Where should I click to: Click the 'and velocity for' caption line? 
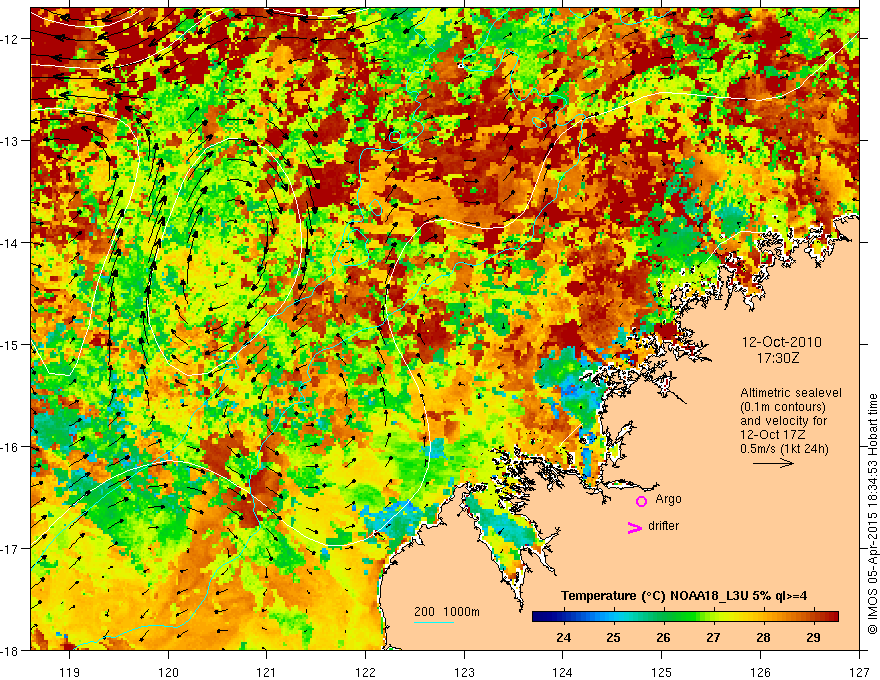[783, 421]
